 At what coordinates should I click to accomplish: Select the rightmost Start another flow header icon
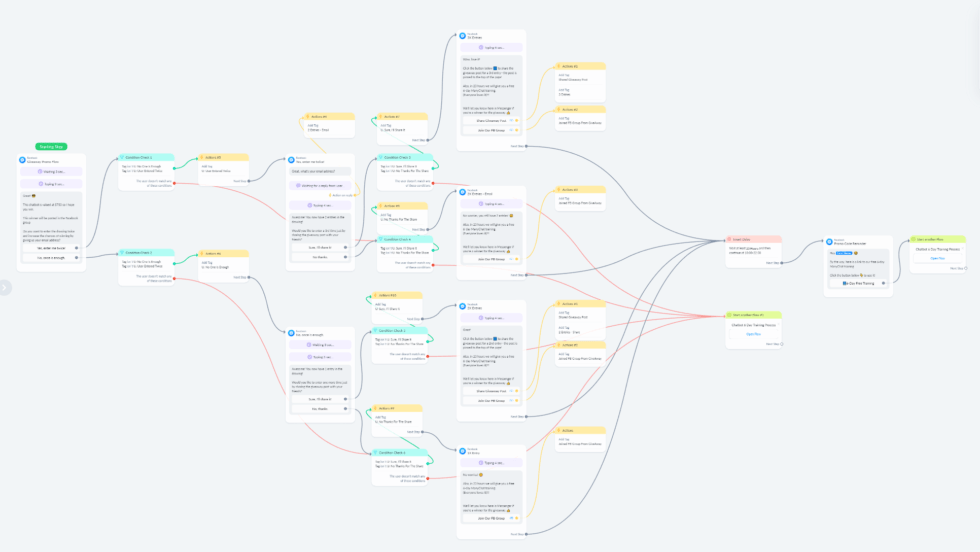pyautogui.click(x=914, y=239)
